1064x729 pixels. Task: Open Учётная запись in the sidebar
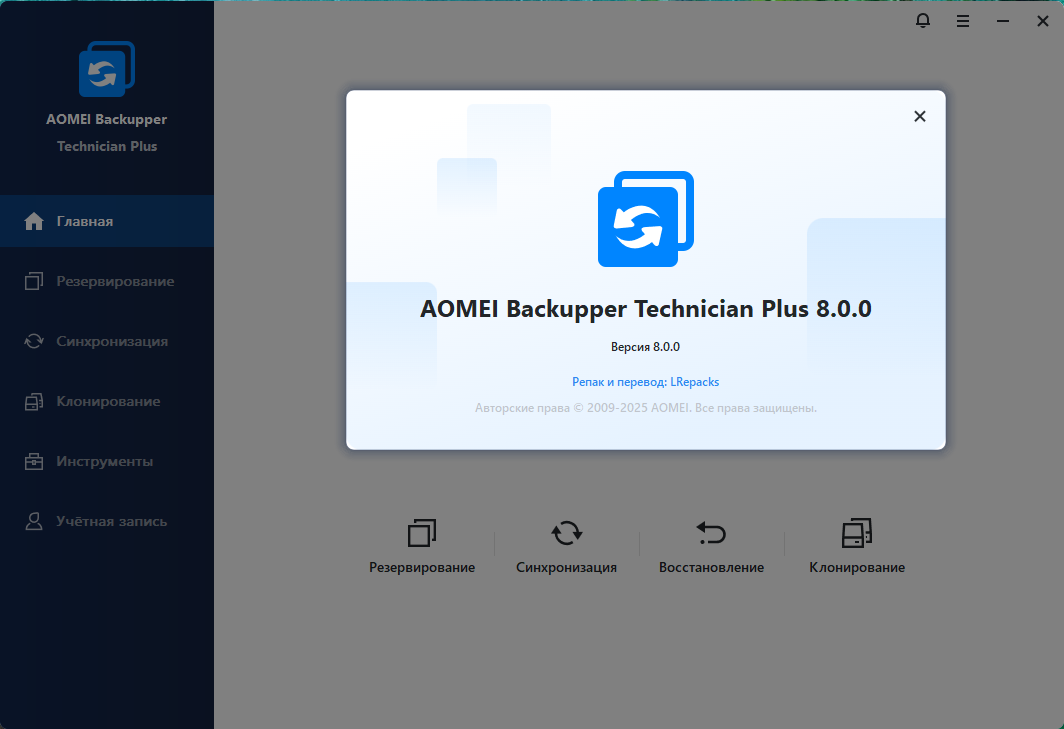click(107, 521)
